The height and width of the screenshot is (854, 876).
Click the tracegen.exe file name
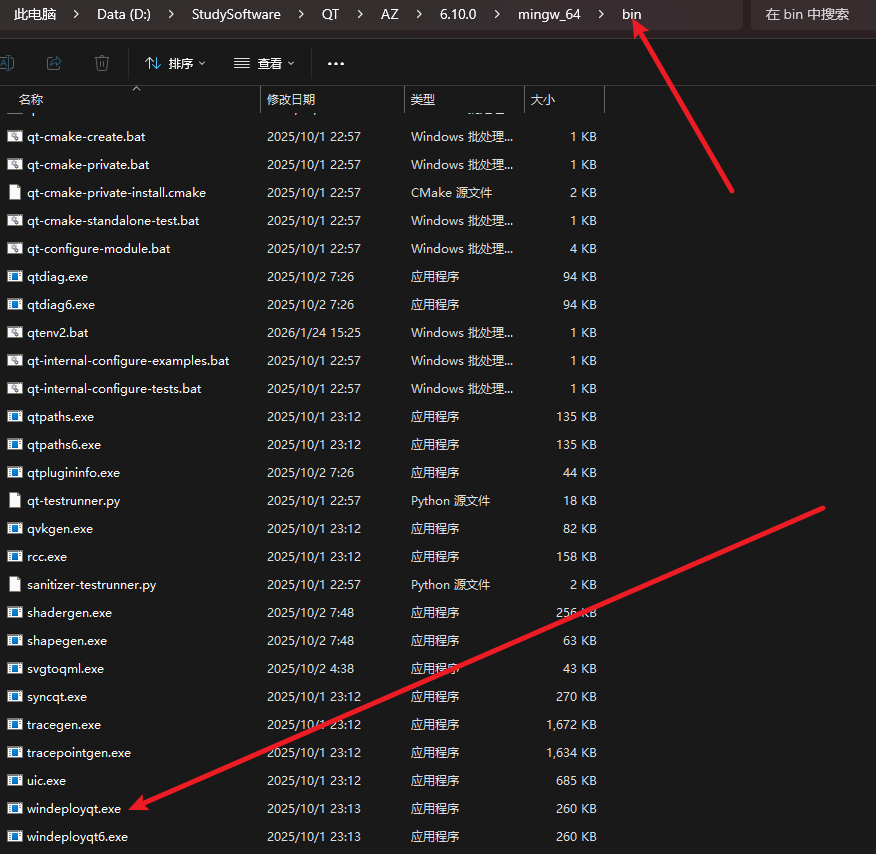click(64, 725)
